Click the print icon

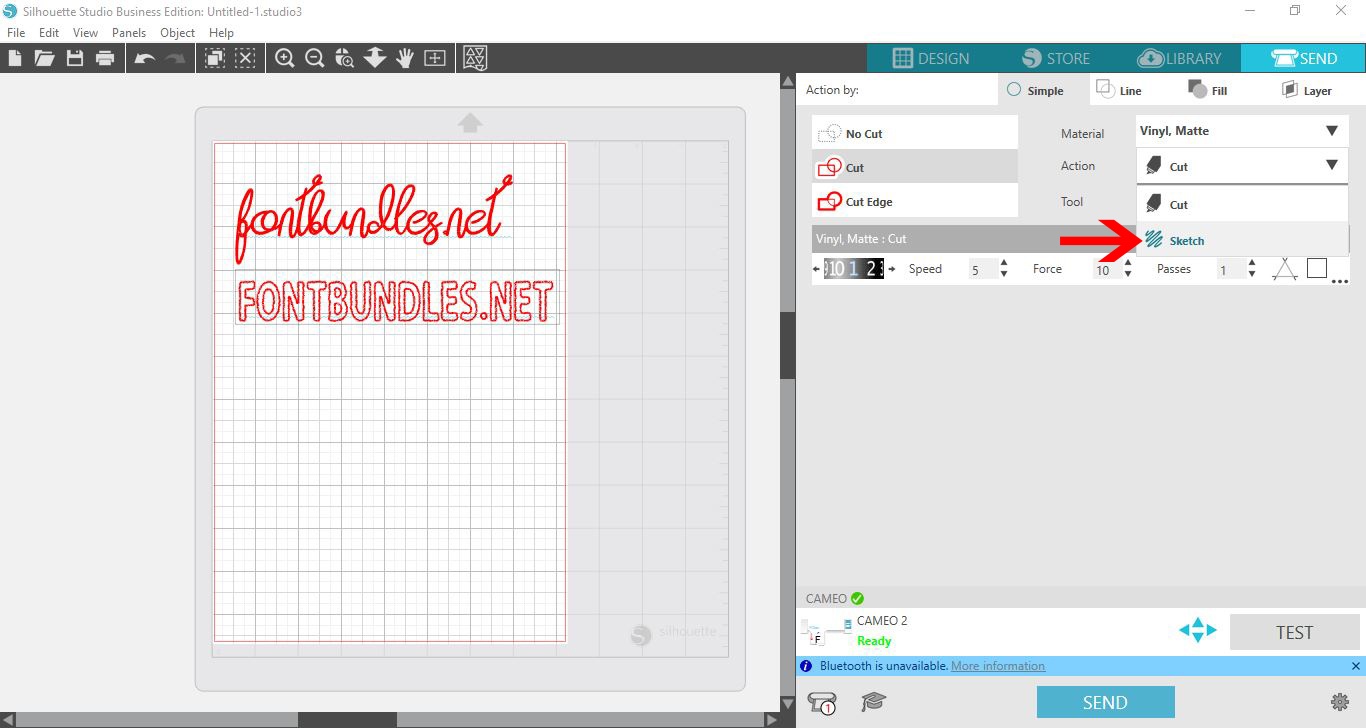[x=105, y=58]
